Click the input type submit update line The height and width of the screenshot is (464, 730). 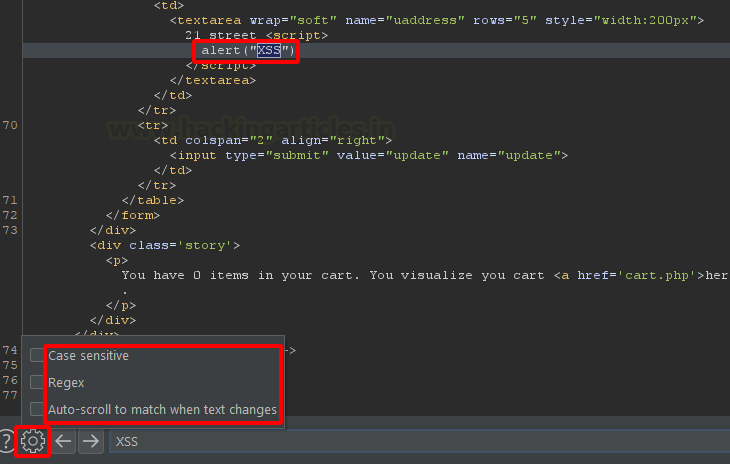pyautogui.click(x=369, y=155)
